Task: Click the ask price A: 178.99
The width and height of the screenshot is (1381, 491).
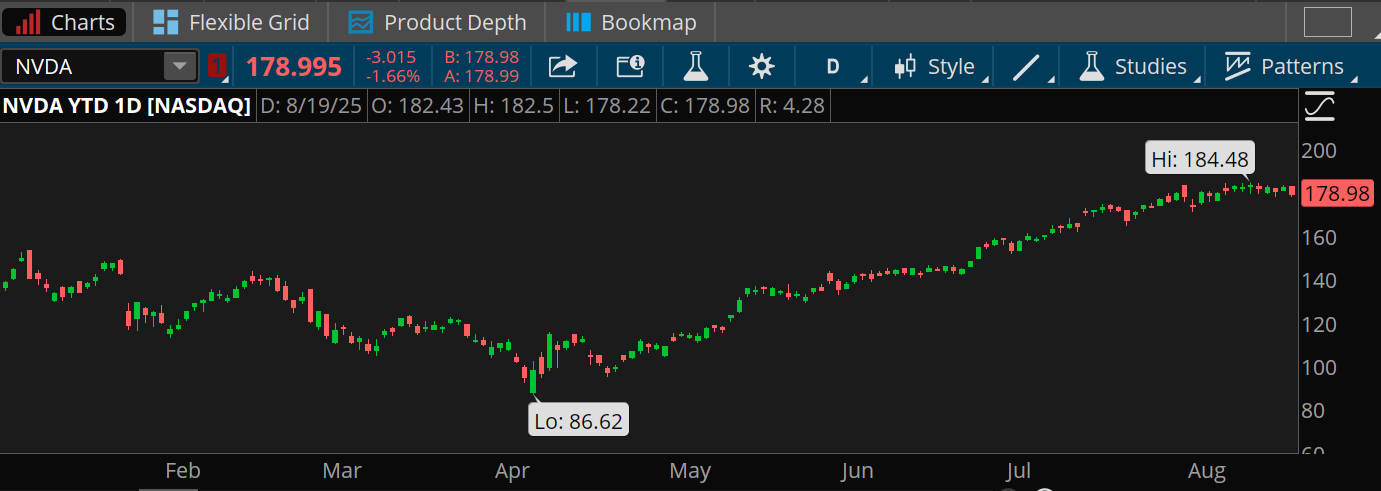Action: click(x=481, y=76)
